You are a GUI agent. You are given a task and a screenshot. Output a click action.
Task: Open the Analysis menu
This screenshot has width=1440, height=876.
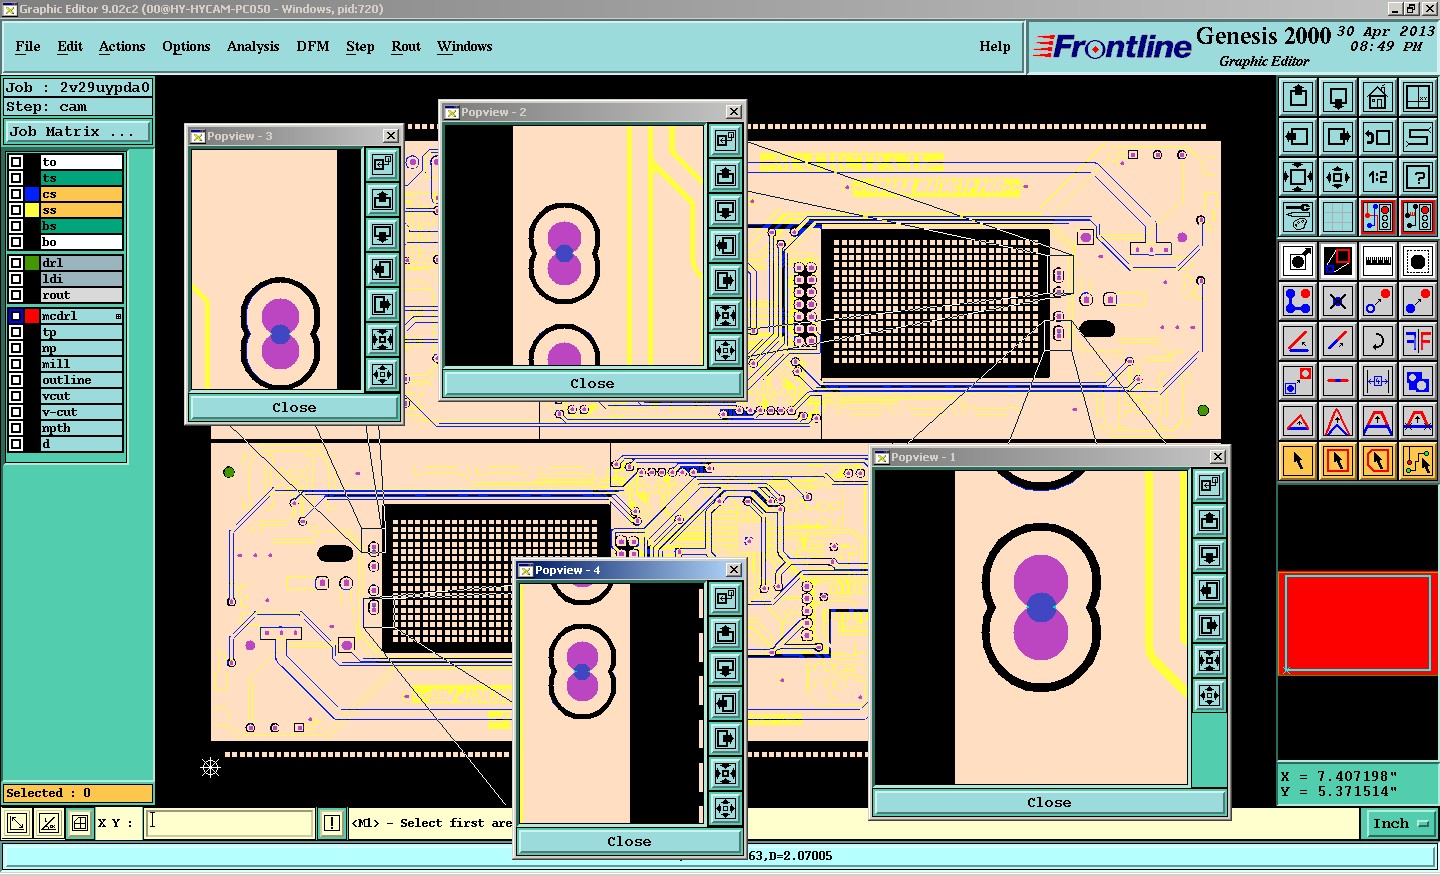tap(253, 46)
